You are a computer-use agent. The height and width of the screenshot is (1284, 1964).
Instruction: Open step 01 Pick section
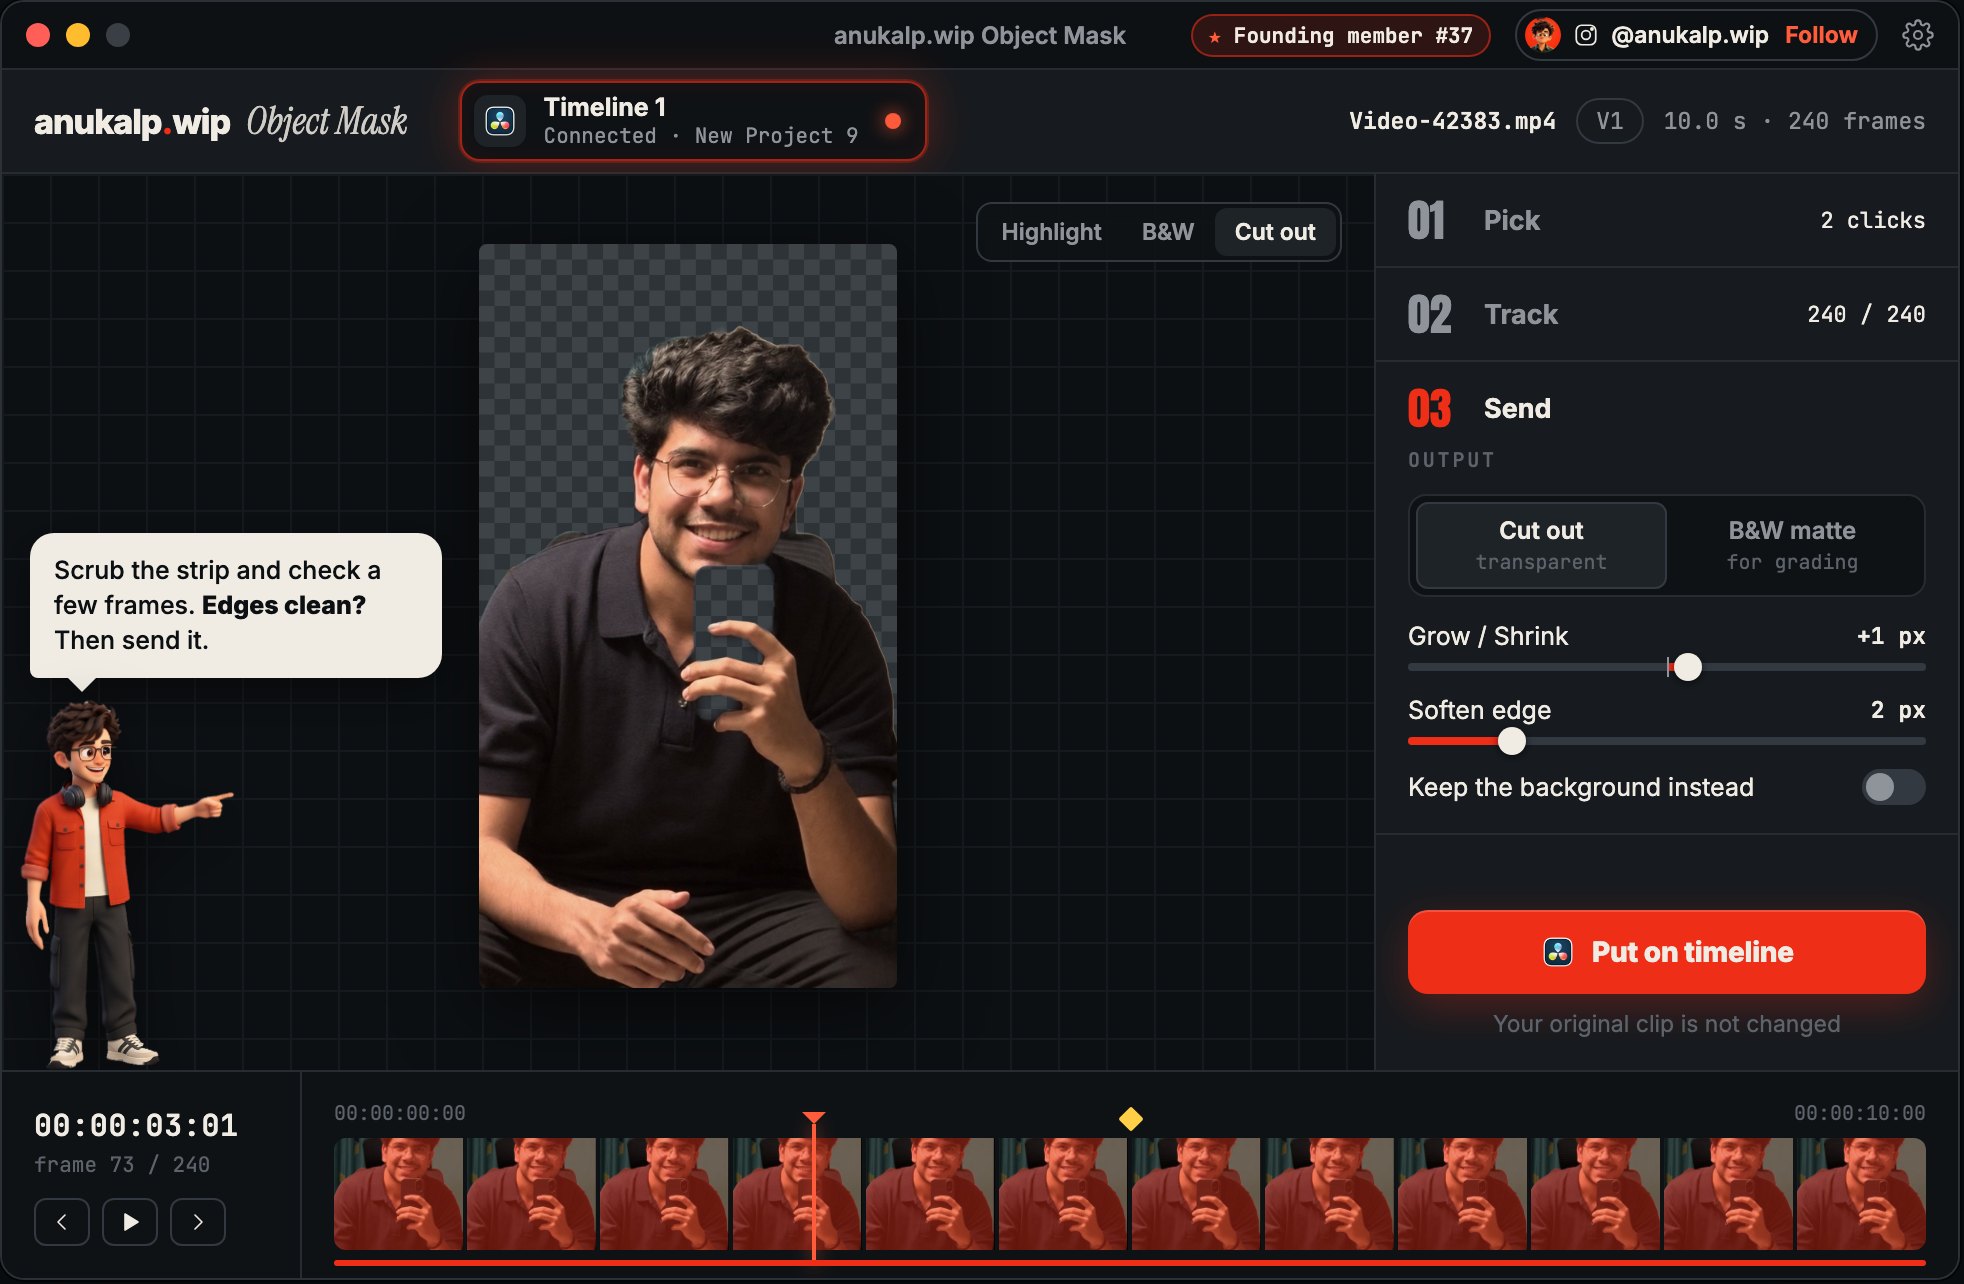pos(1666,220)
